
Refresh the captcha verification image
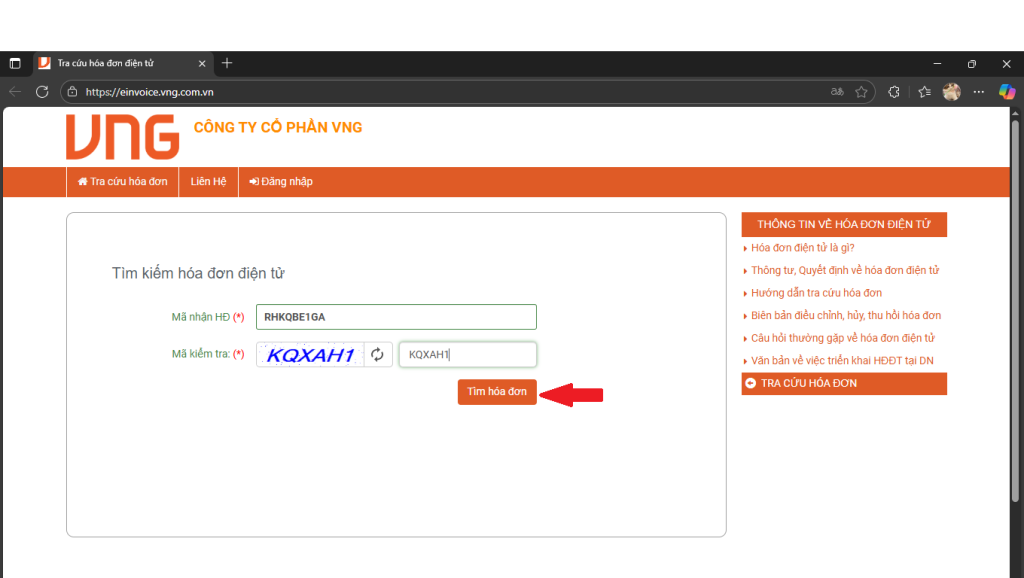click(377, 355)
